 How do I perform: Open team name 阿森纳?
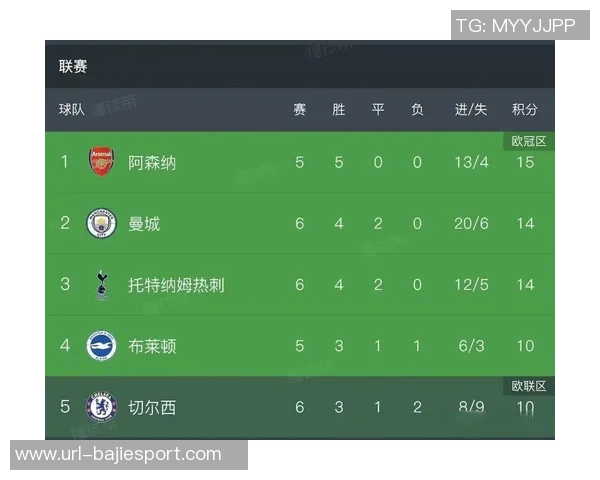point(152,162)
